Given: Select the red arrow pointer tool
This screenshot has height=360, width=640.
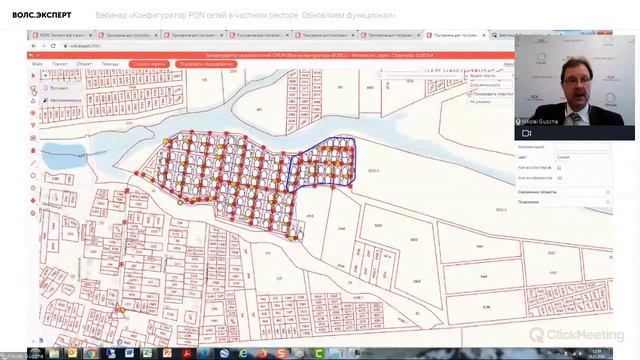Looking at the screenshot, I should 33,76.
